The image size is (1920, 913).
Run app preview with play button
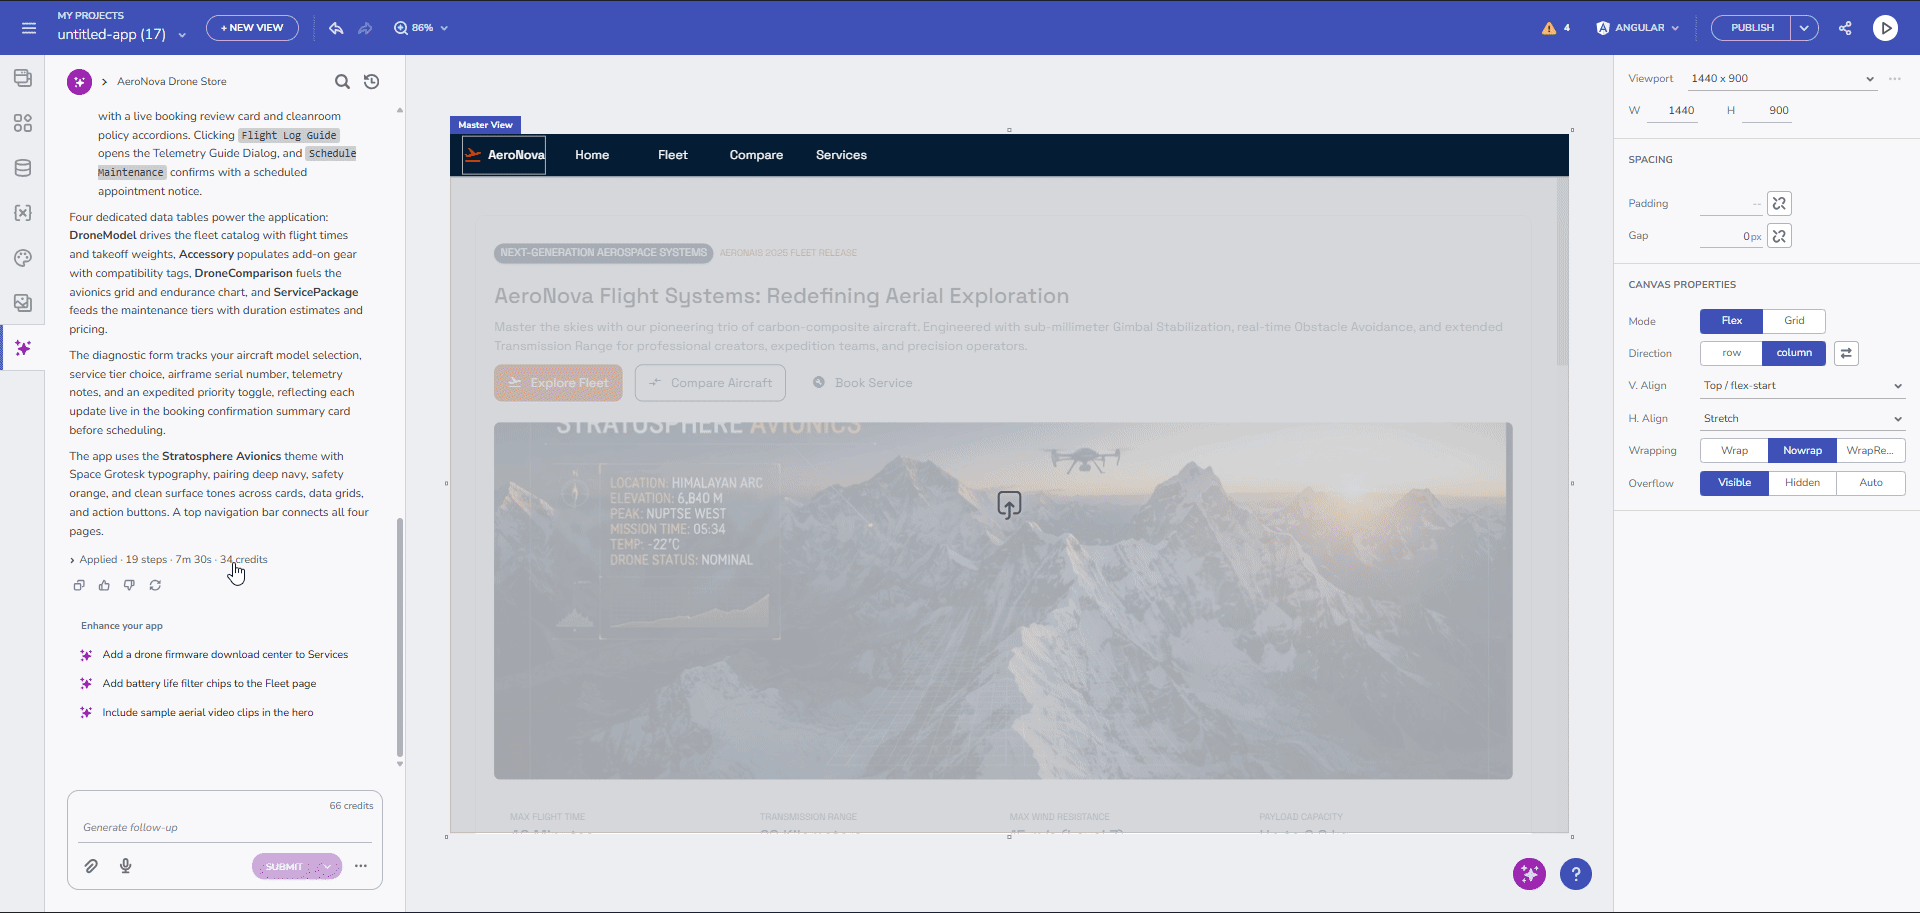click(1885, 28)
